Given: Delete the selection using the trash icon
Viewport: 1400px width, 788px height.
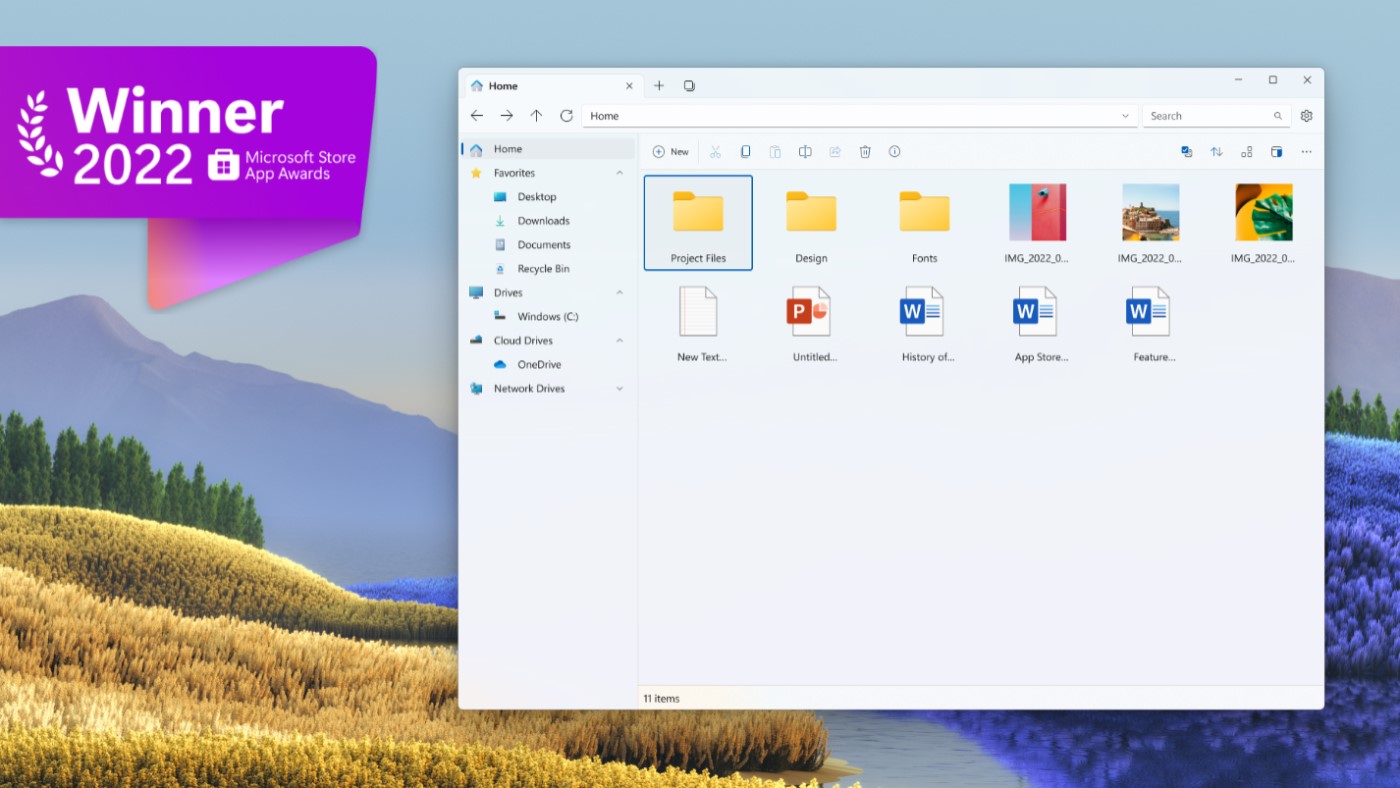Looking at the screenshot, I should pyautogui.click(x=865, y=151).
